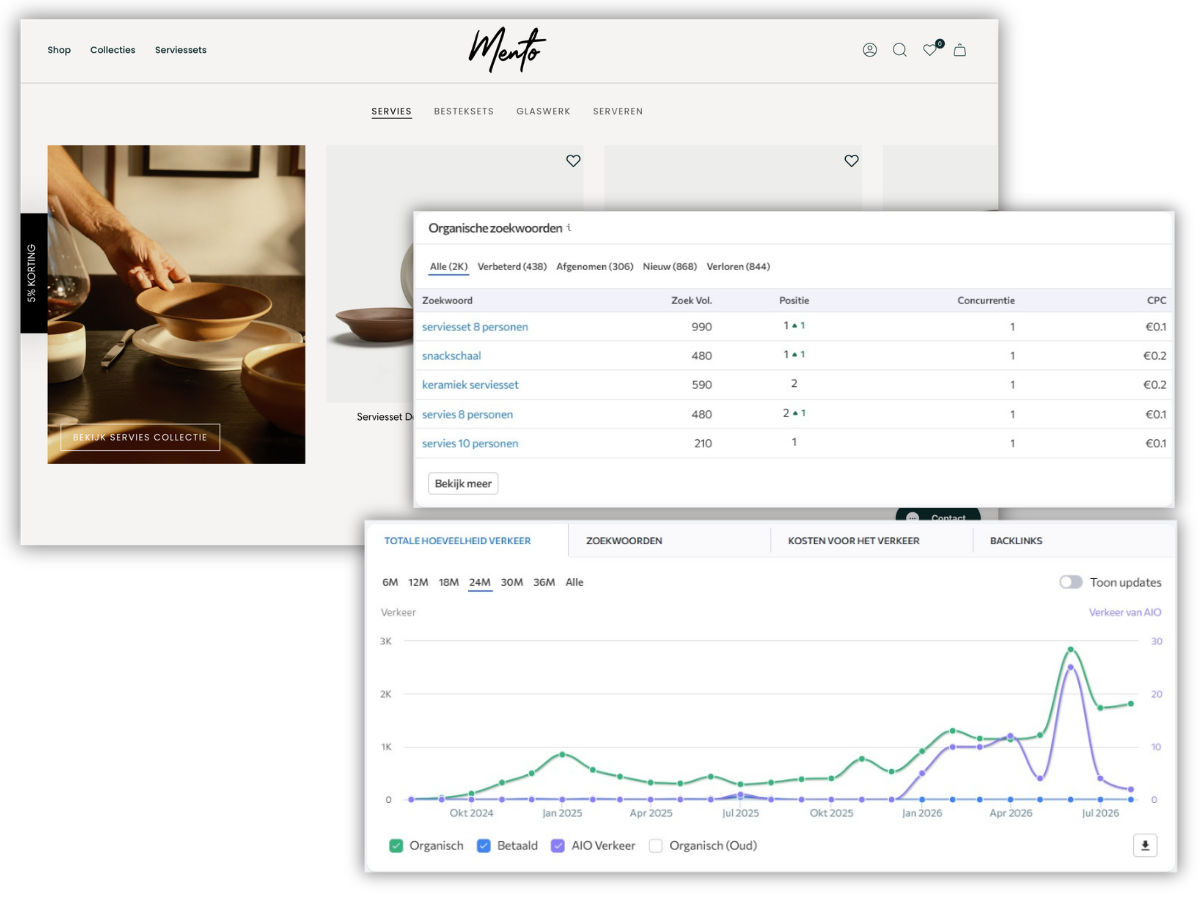This screenshot has width=1200, height=900.
Task: Filter keywords by Afgenomen (306)
Action: pos(595,267)
